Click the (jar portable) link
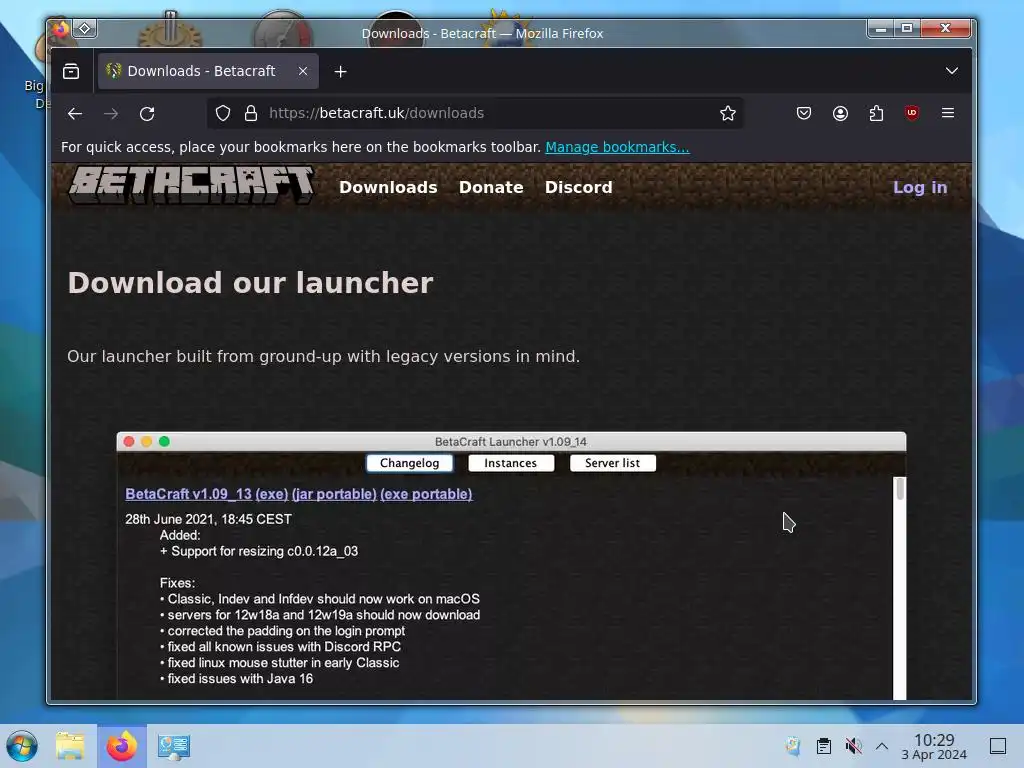The height and width of the screenshot is (768, 1024). pos(334,494)
